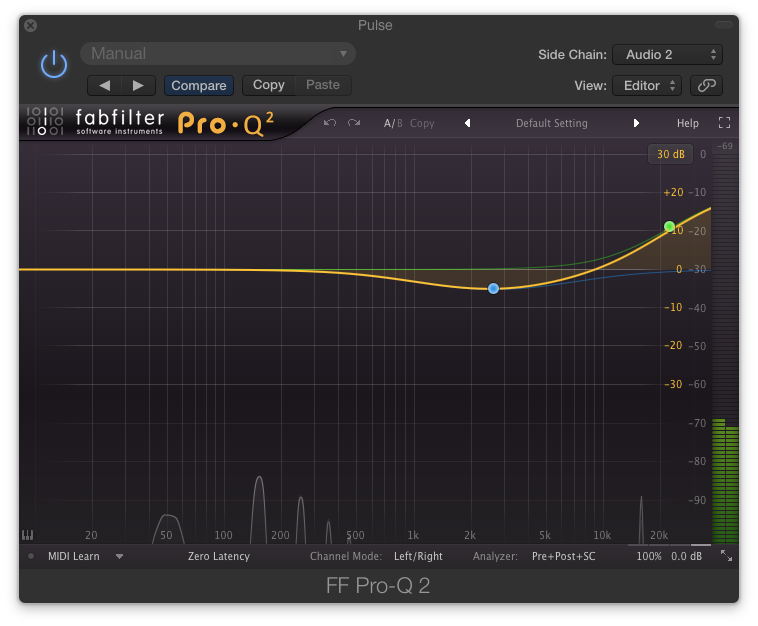Click the 0.0 dB output gain value

pyautogui.click(x=686, y=556)
